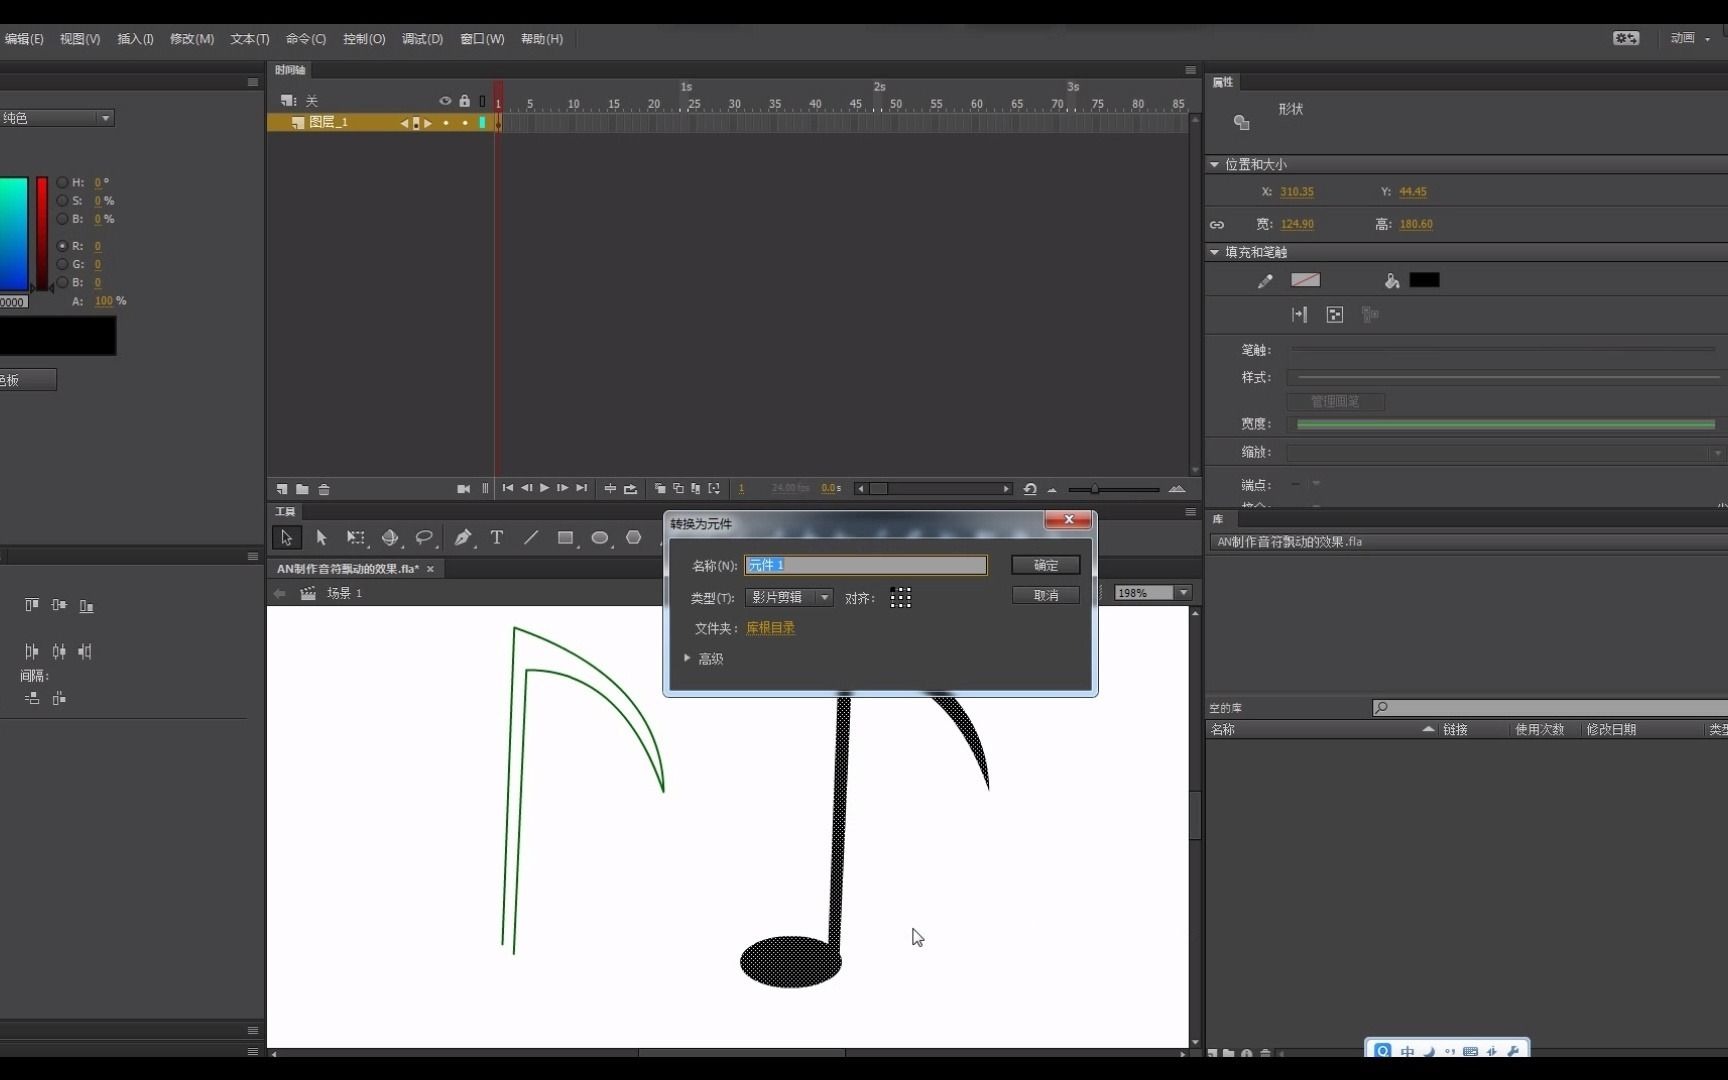Select the Subselection tool
This screenshot has width=1728, height=1080.
[321, 538]
